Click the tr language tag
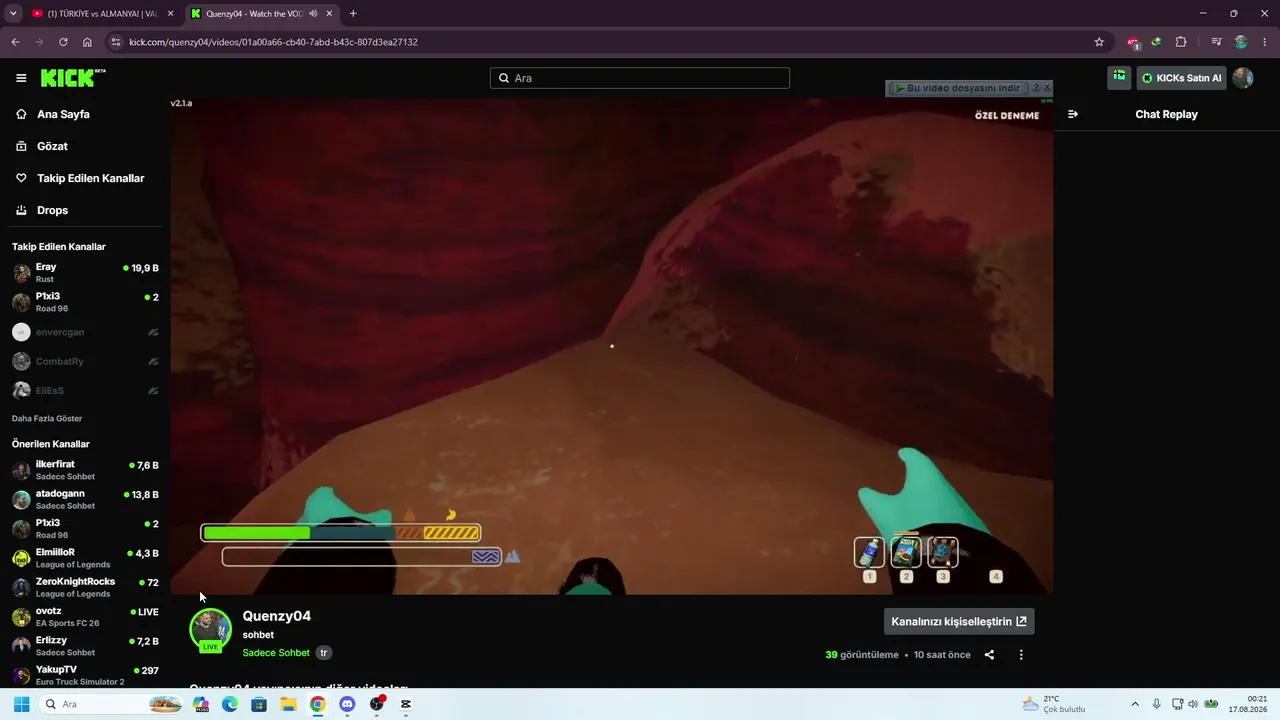 [x=323, y=653]
